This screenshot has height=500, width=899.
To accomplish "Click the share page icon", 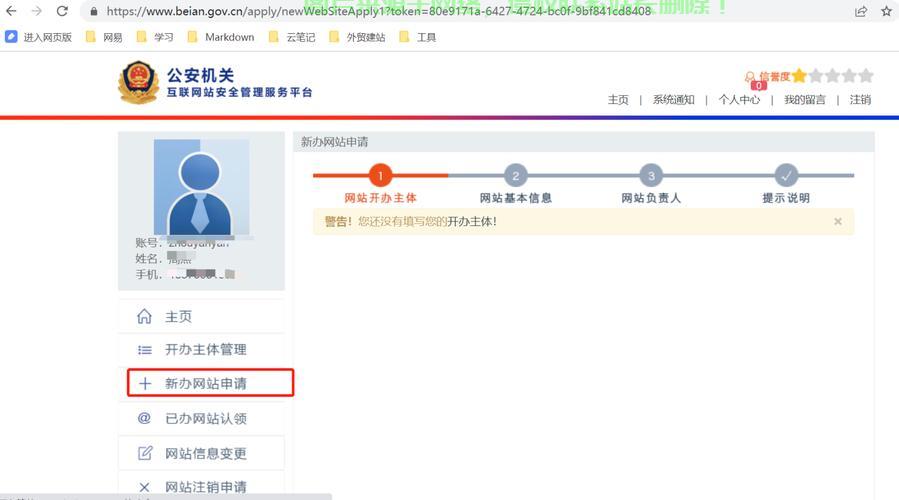I will (x=861, y=11).
